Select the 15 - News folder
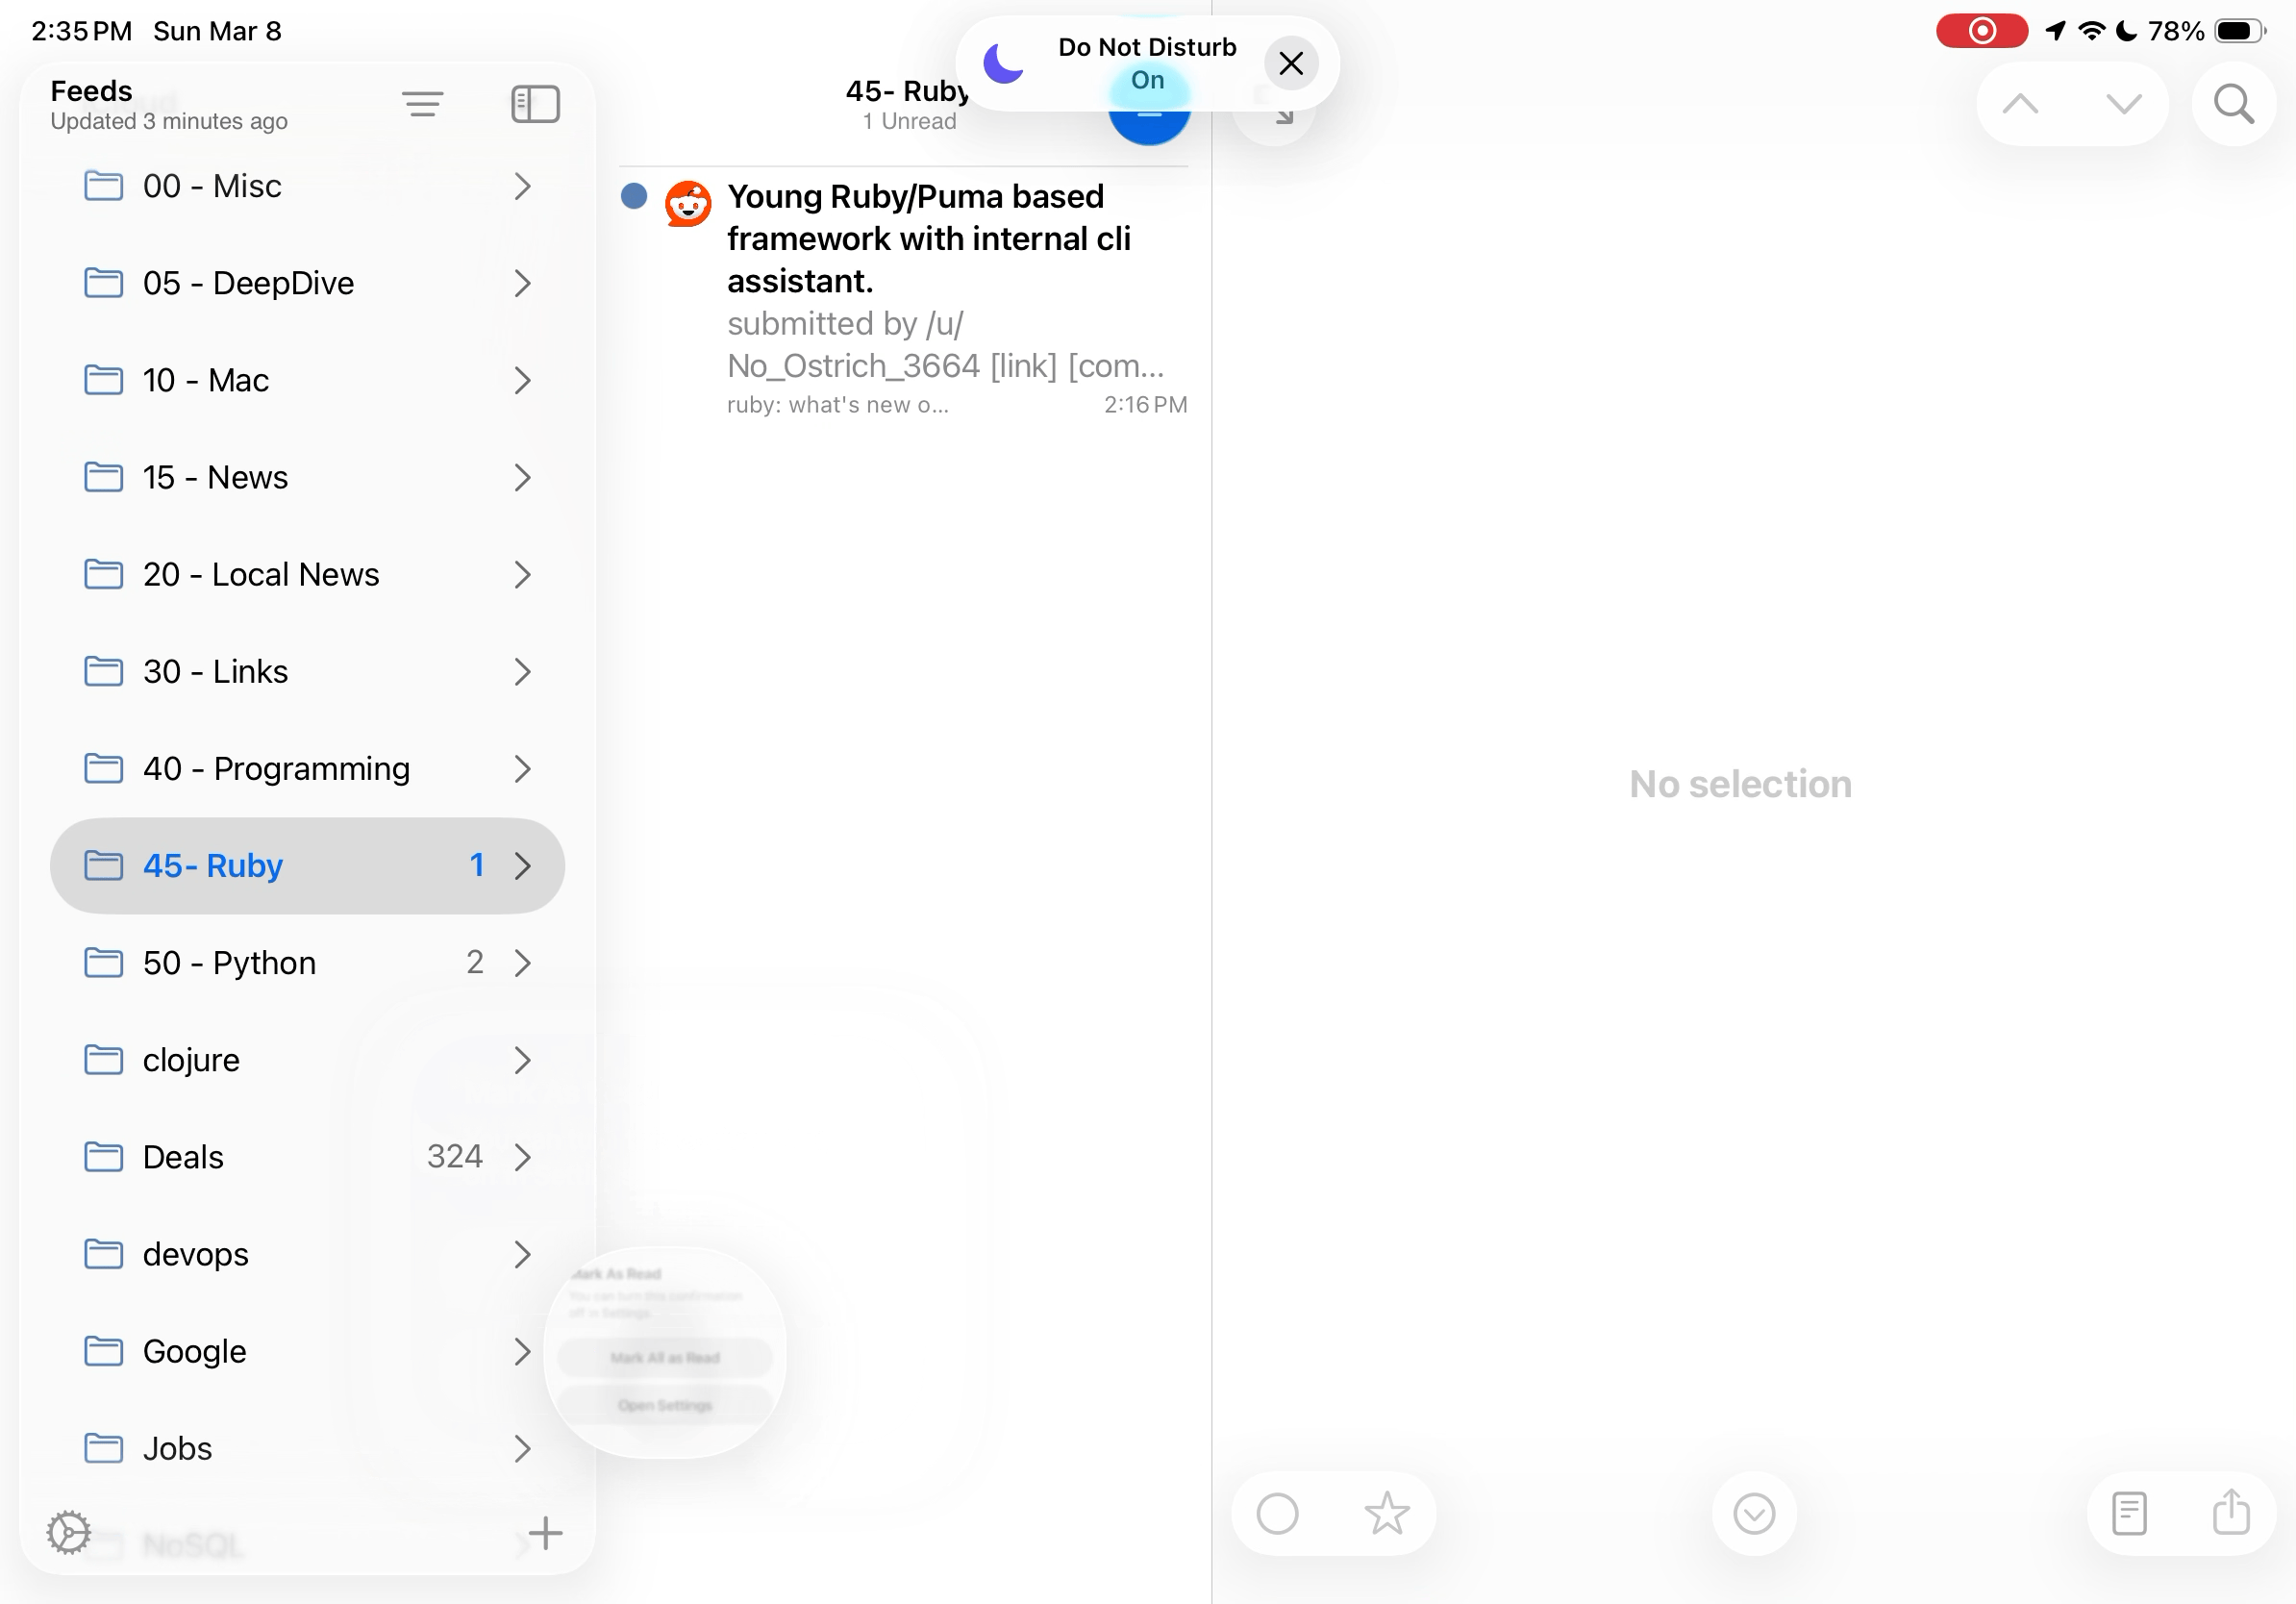This screenshot has width=2296, height=1604. [x=215, y=478]
